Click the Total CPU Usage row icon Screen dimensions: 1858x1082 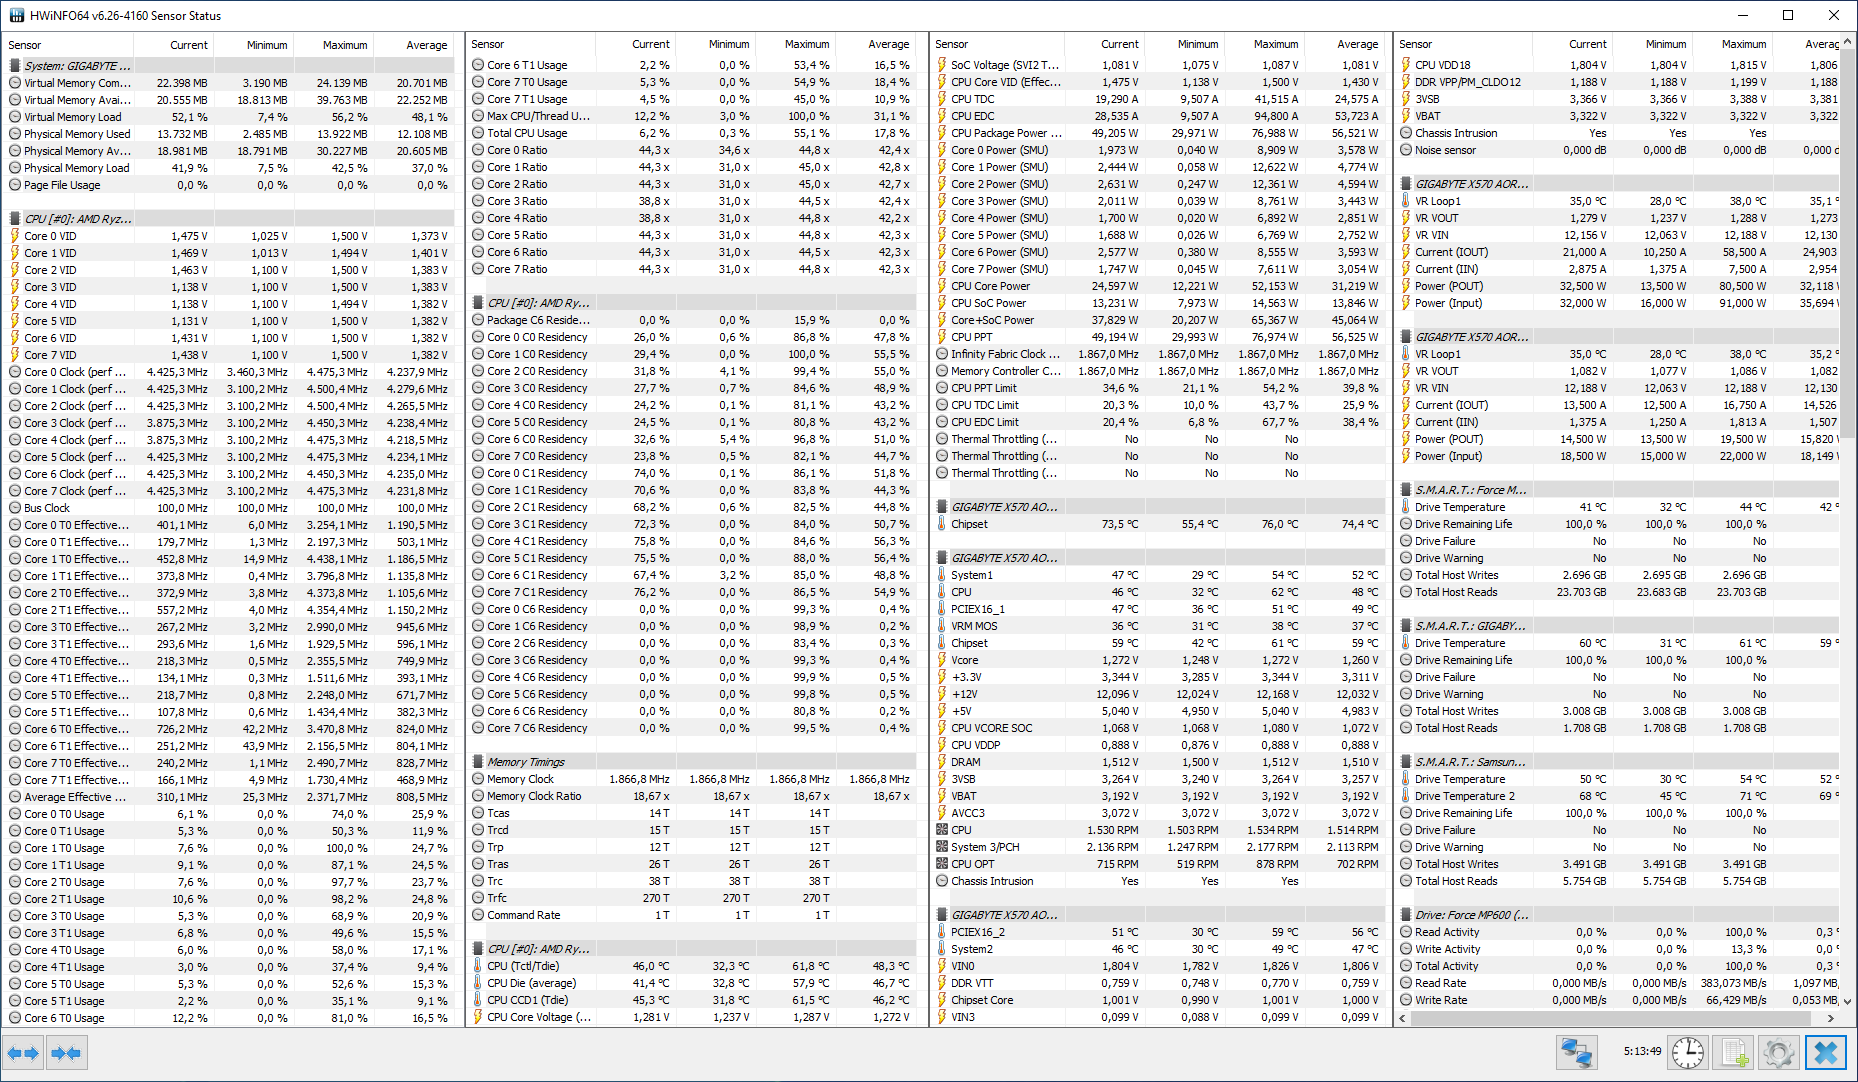pyautogui.click(x=478, y=133)
